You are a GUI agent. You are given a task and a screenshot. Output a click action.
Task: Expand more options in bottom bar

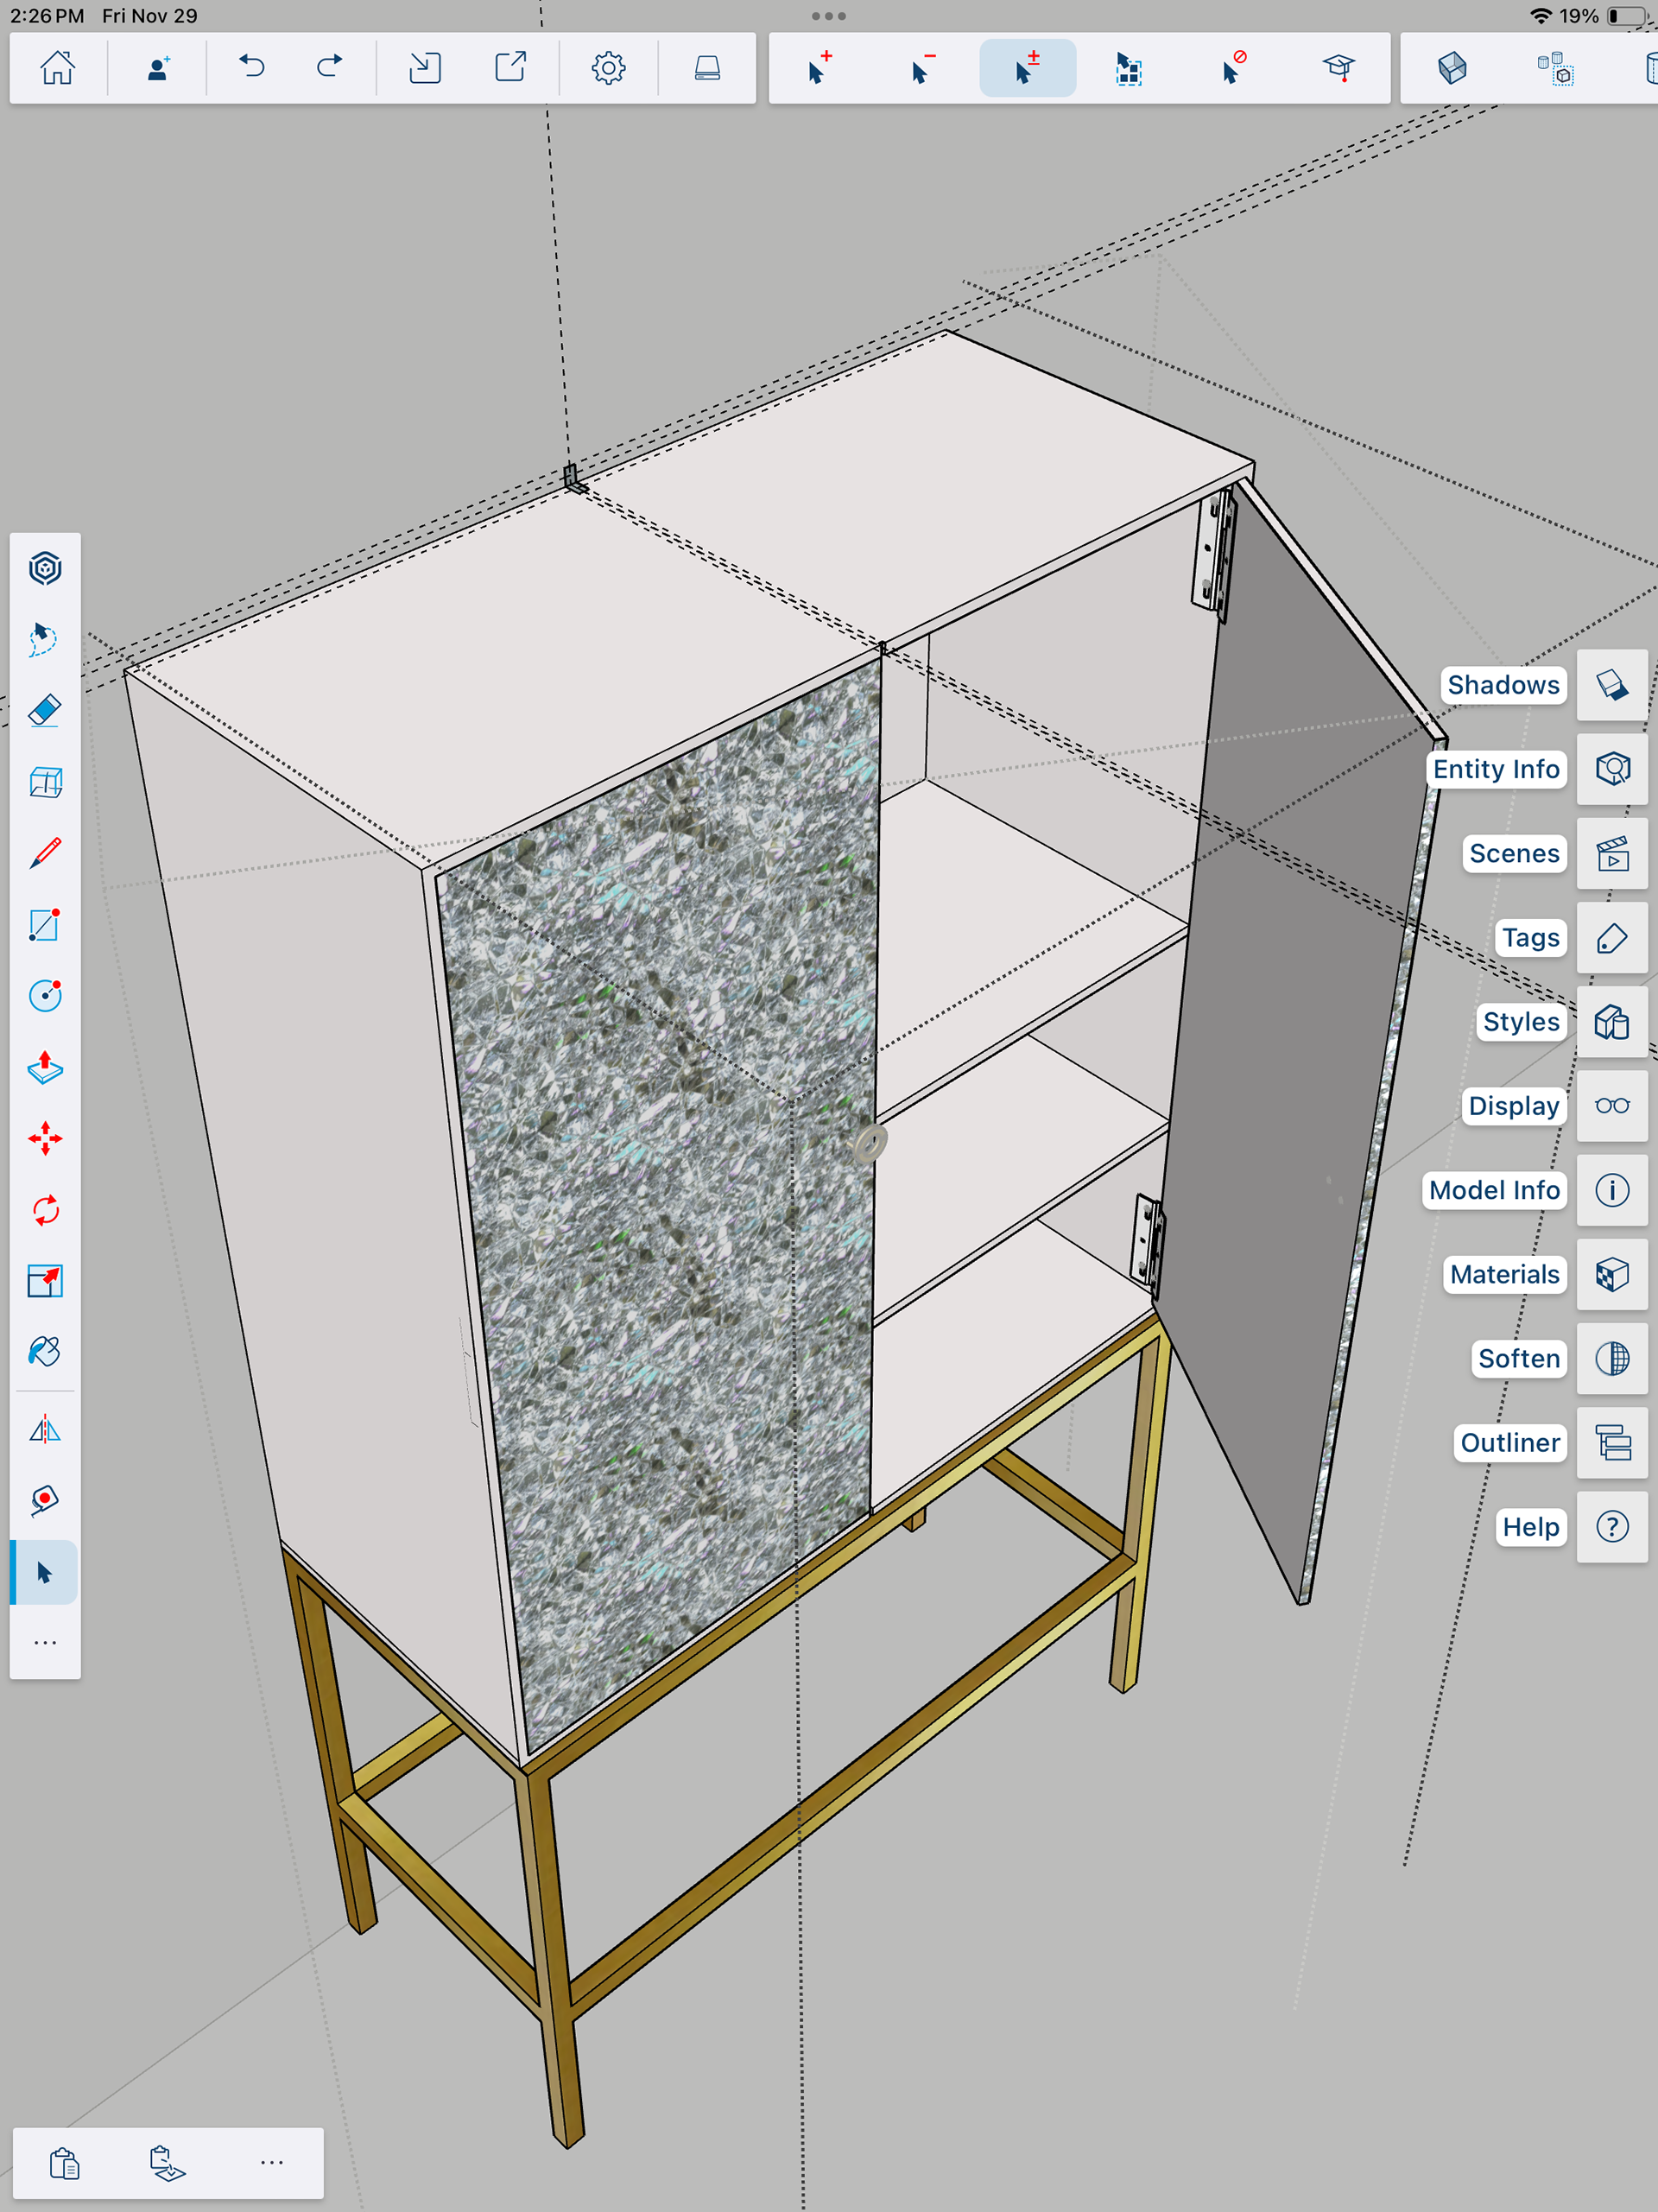tap(271, 2162)
